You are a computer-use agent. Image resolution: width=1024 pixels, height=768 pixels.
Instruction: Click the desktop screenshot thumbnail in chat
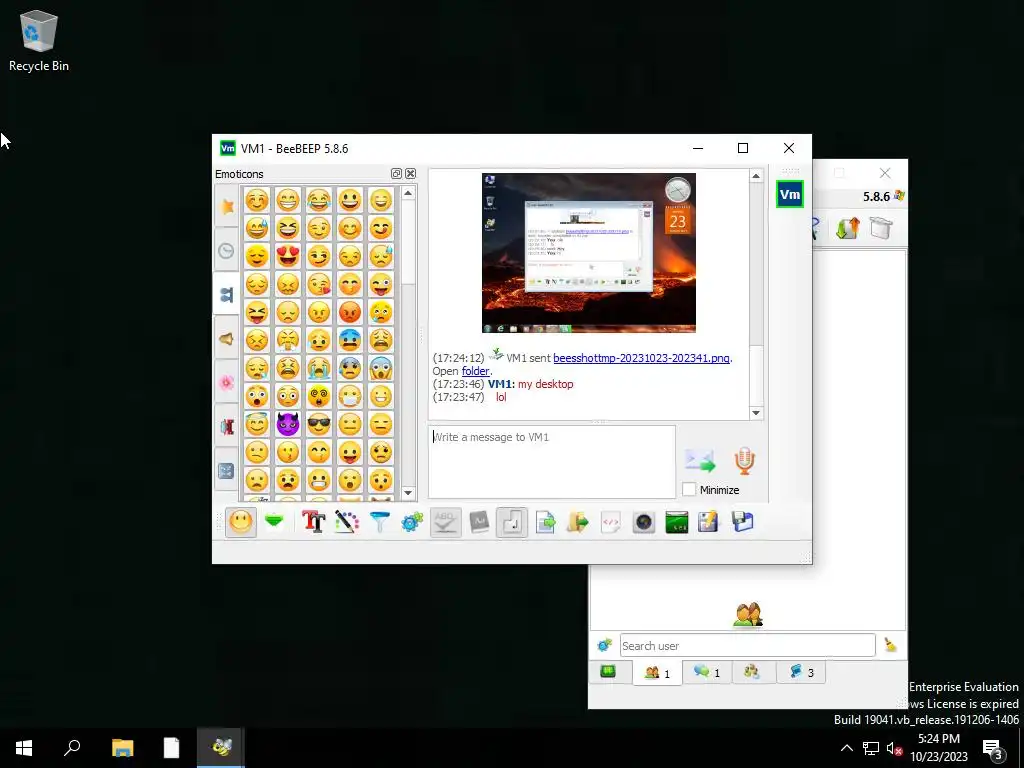[588, 253]
